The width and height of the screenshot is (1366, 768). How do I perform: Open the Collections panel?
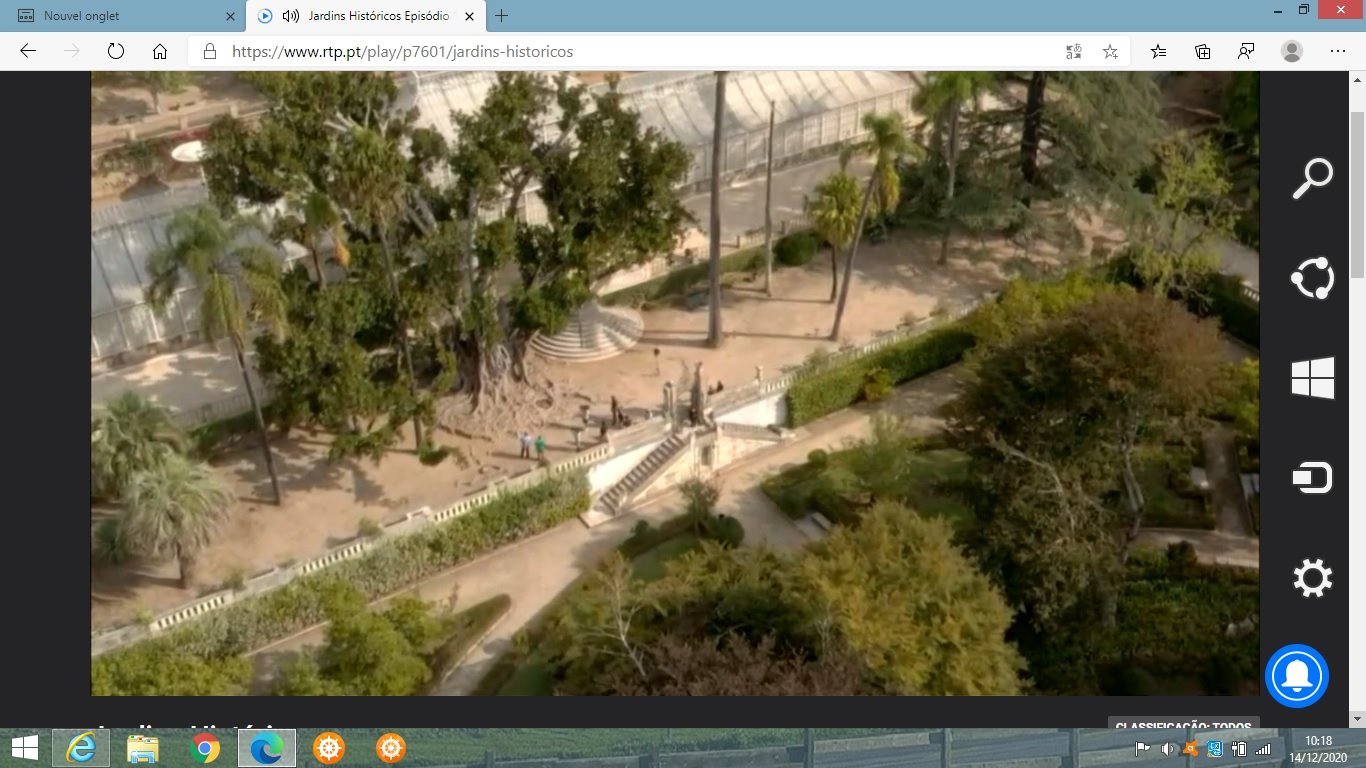pyautogui.click(x=1203, y=51)
